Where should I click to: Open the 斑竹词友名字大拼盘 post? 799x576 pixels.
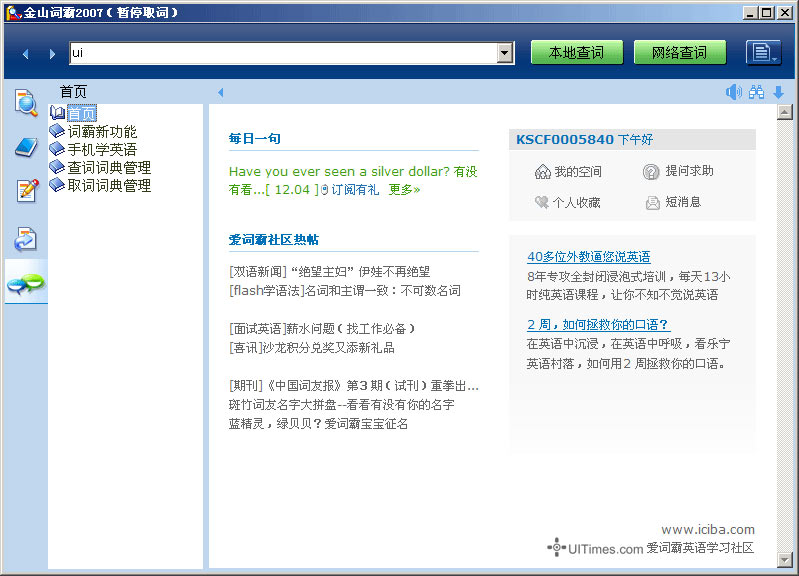coord(341,405)
